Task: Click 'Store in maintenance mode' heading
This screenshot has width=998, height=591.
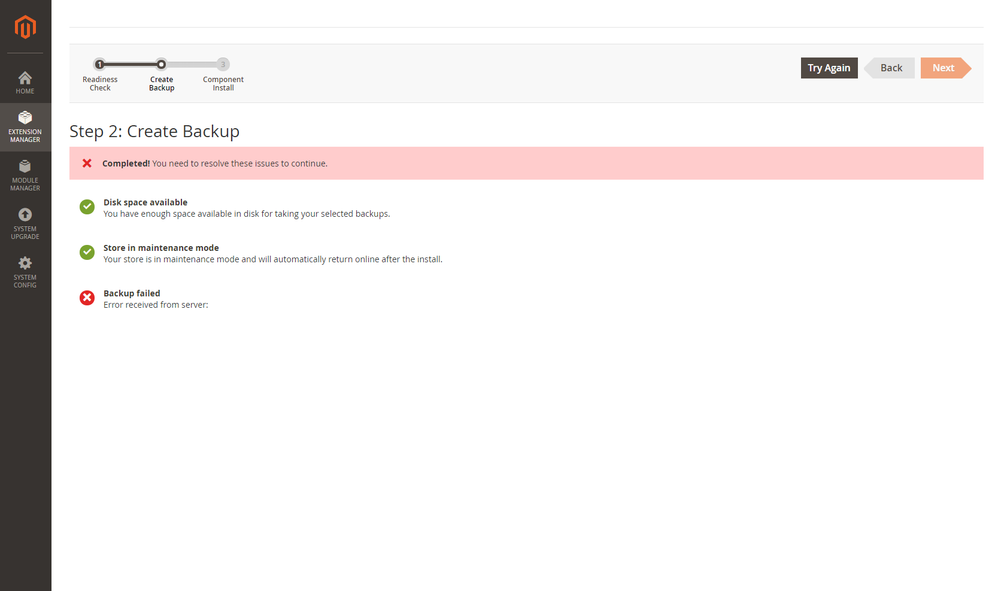Action: click(x=161, y=248)
